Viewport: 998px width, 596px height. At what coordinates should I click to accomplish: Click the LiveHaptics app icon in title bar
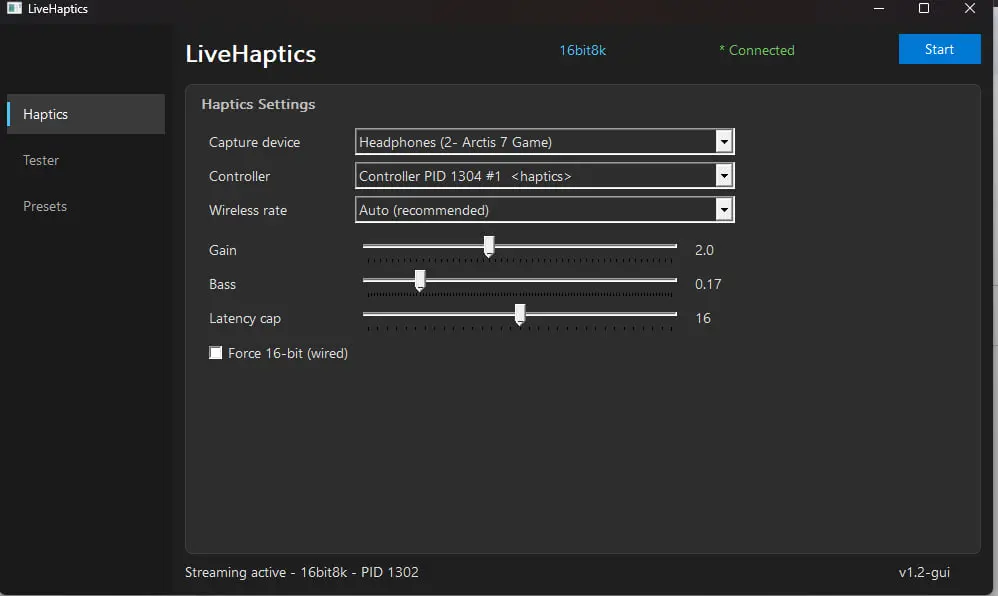[x=14, y=8]
